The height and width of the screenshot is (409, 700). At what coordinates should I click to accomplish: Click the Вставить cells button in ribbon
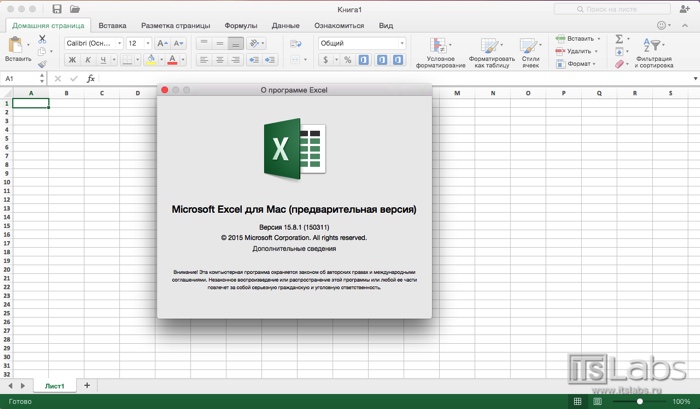pos(578,39)
